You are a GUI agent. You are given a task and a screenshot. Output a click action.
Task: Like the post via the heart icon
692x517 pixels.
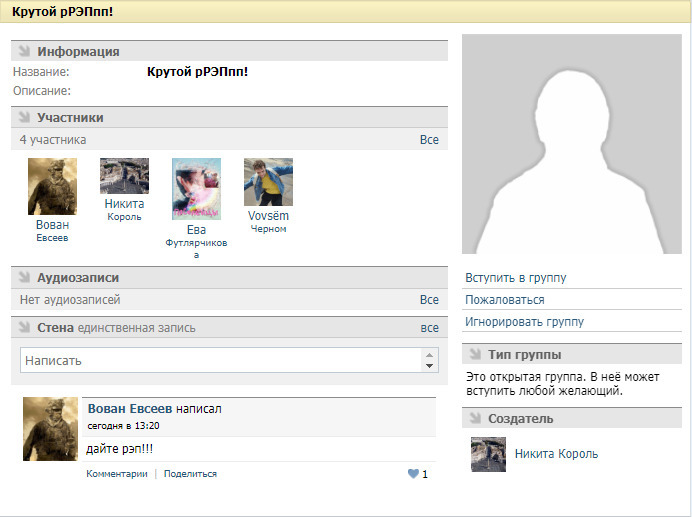coord(414,474)
